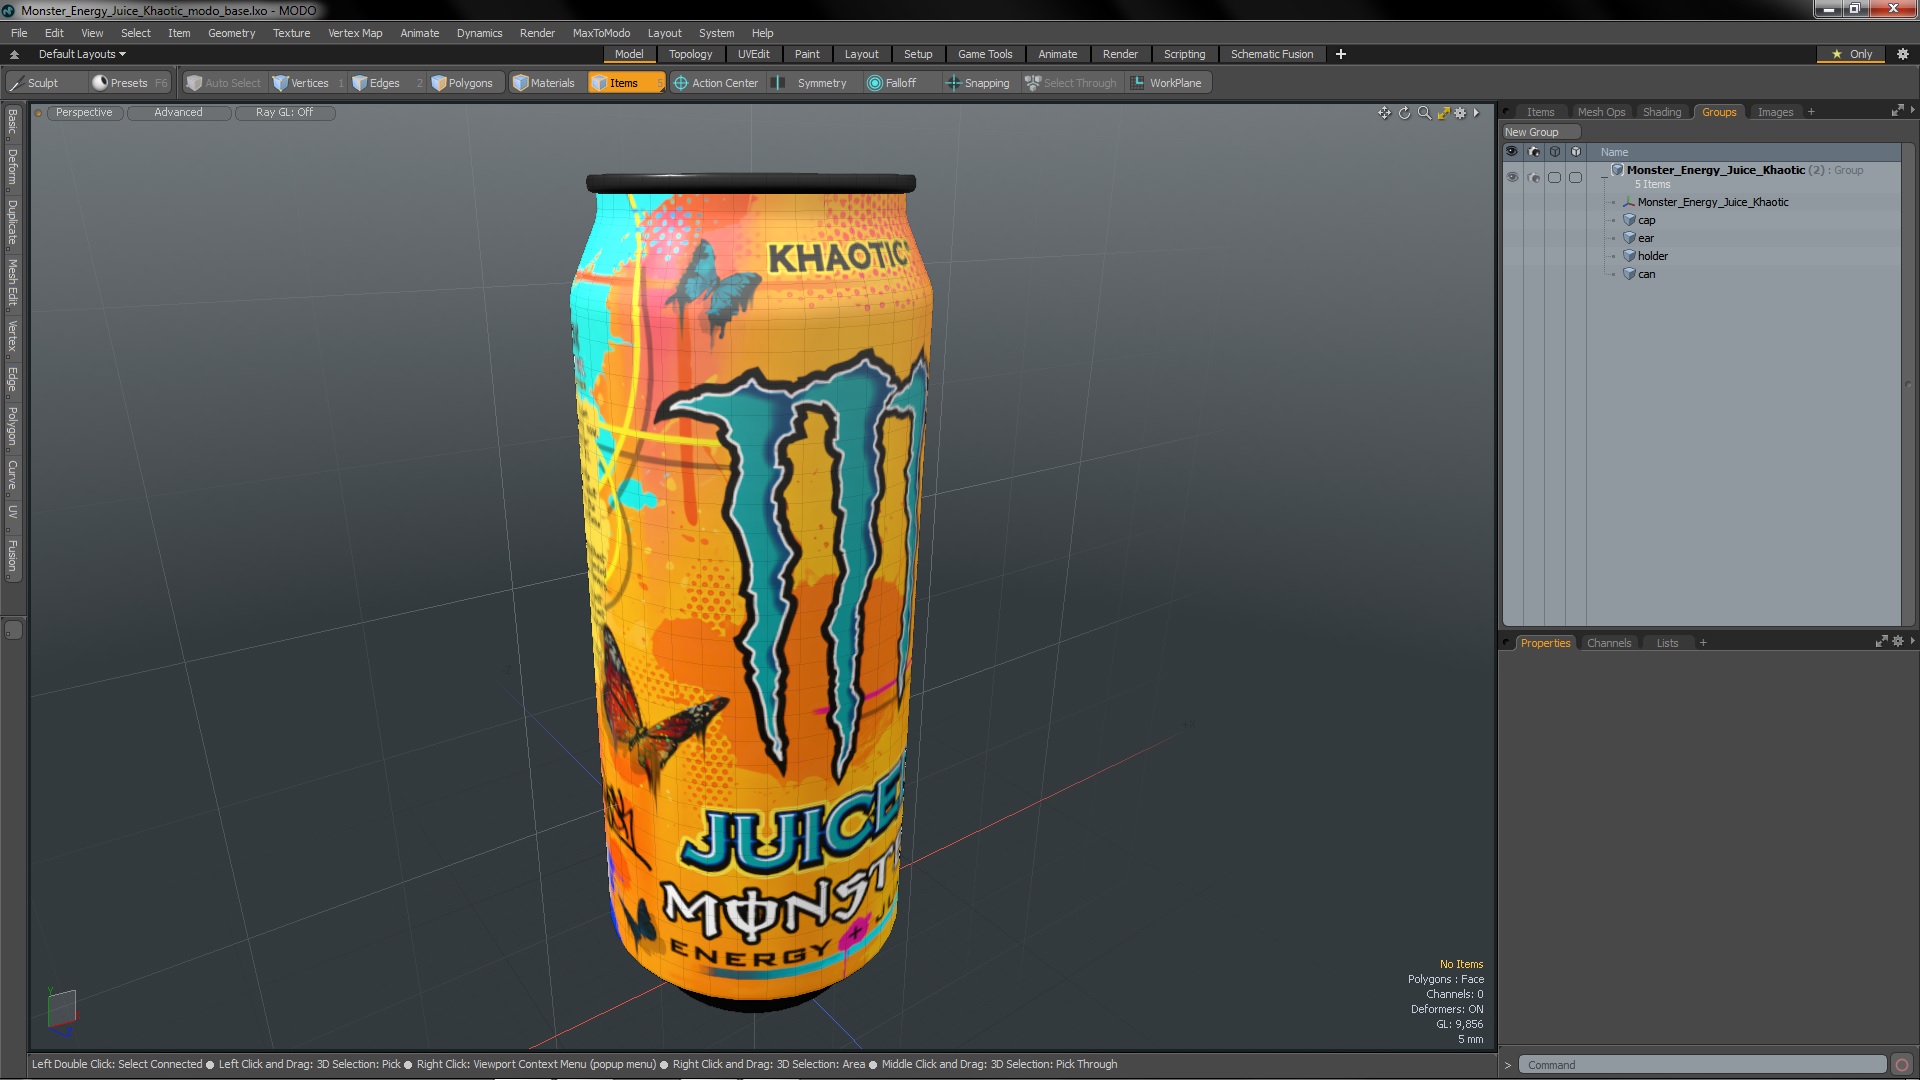Select the Monster_Energy_Juice_Khaotic locator item
This screenshot has width=1920, height=1080.
tap(1712, 202)
